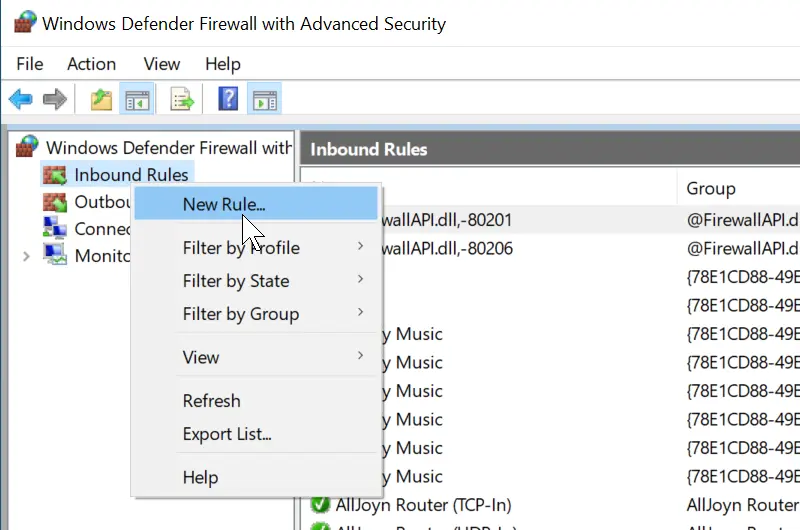
Task: Select Refresh in the context menu
Action: (x=212, y=400)
